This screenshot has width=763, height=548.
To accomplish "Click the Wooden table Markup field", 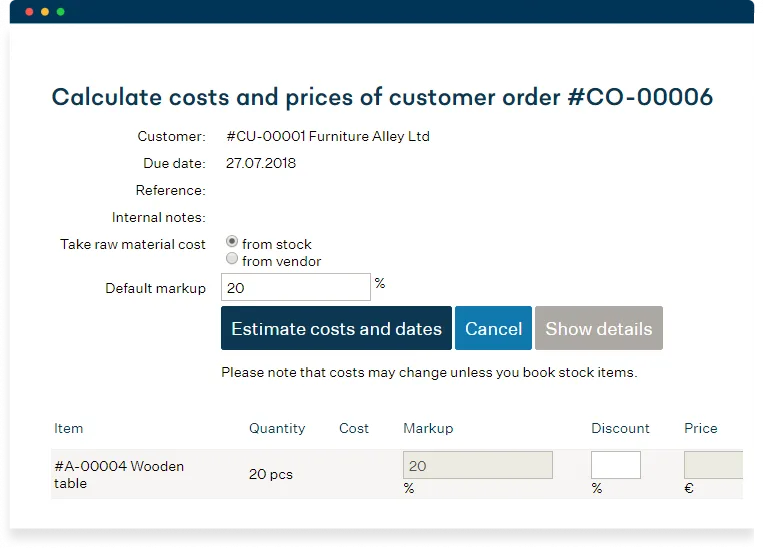I will point(478,465).
